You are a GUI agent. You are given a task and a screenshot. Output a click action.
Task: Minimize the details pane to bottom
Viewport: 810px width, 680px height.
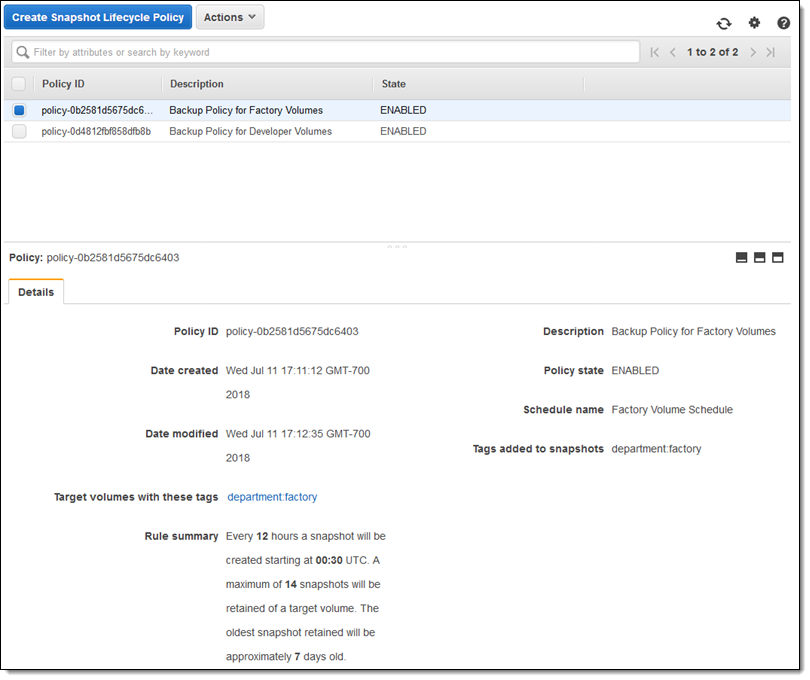tap(741, 258)
